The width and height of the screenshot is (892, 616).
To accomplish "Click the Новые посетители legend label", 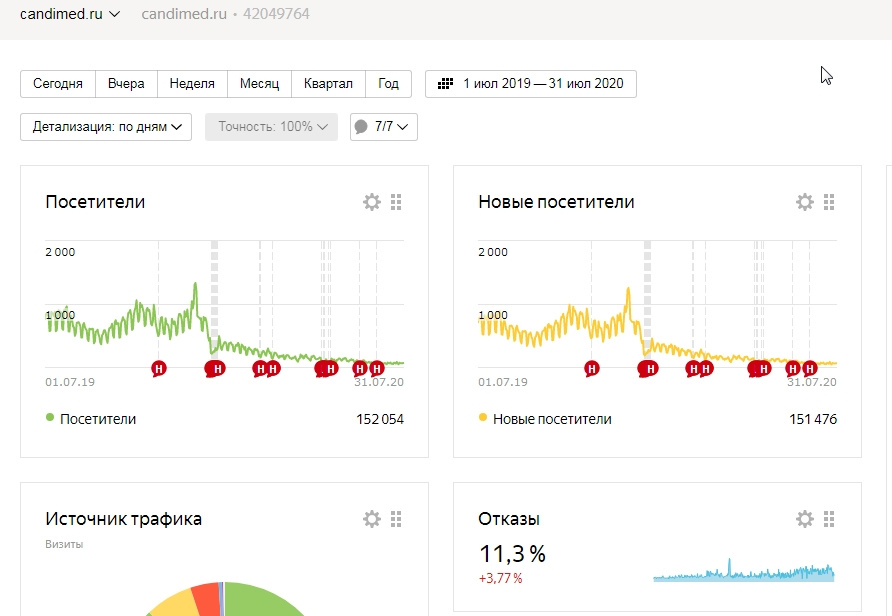I will [x=552, y=419].
